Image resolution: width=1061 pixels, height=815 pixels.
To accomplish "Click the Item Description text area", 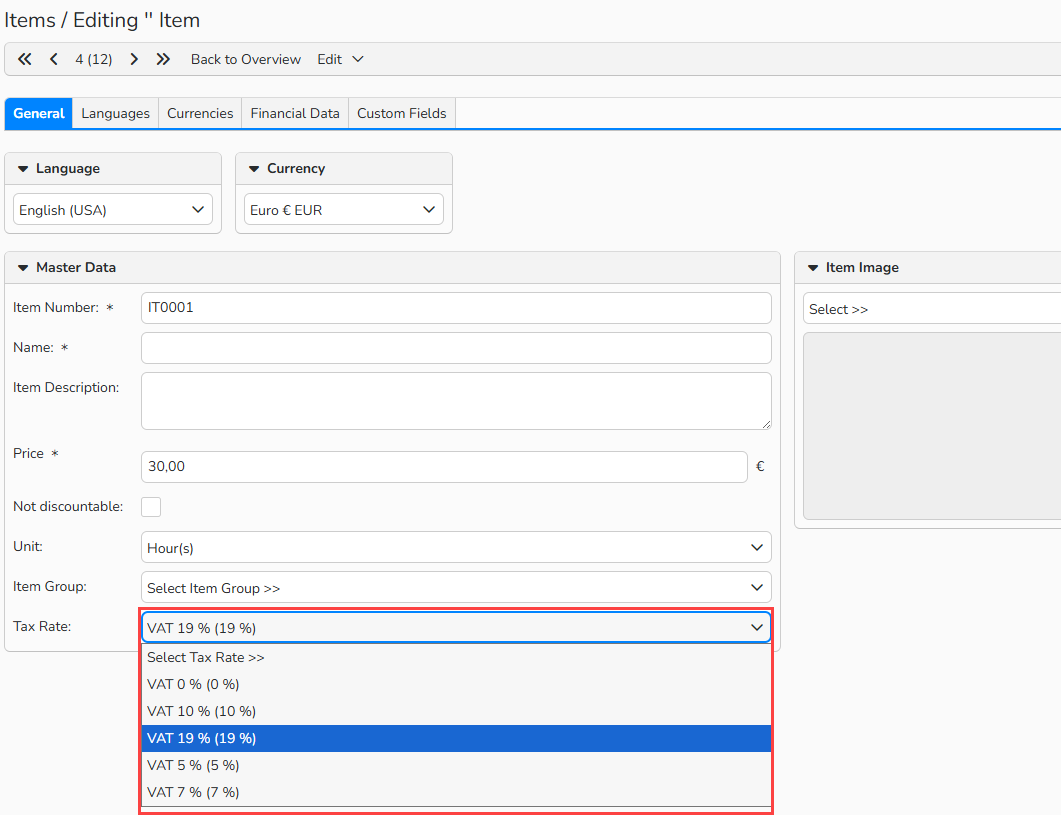I will (456, 401).
